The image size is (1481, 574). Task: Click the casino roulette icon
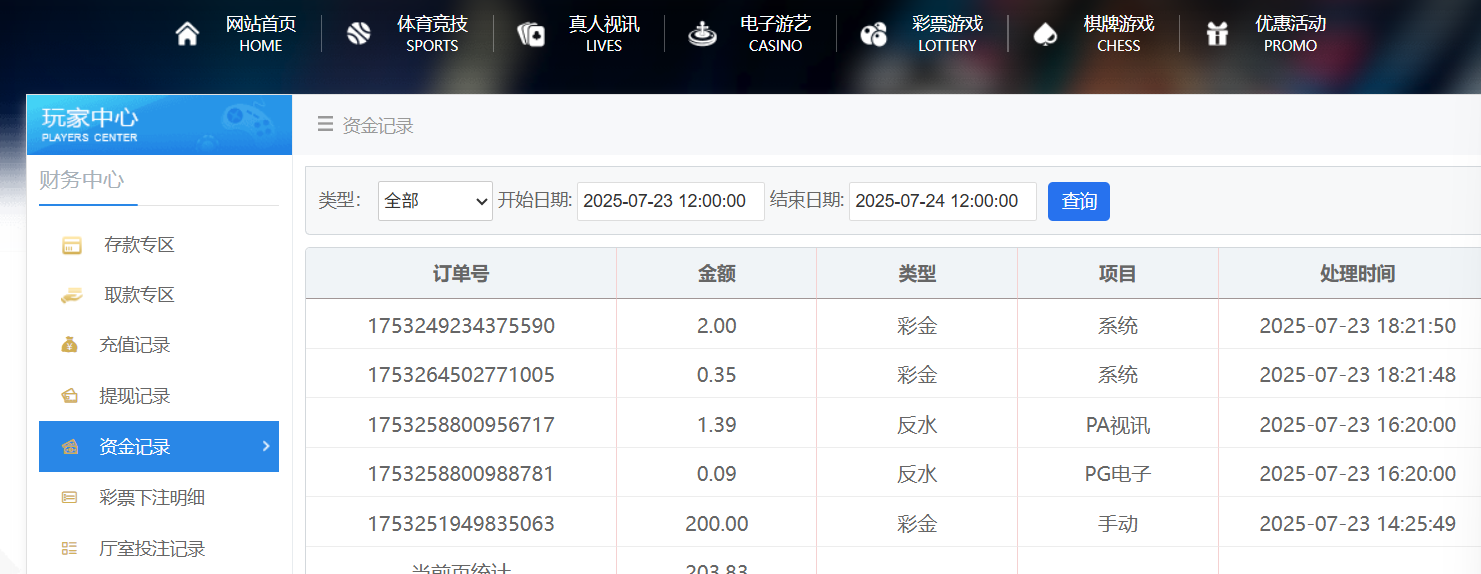[x=702, y=34]
